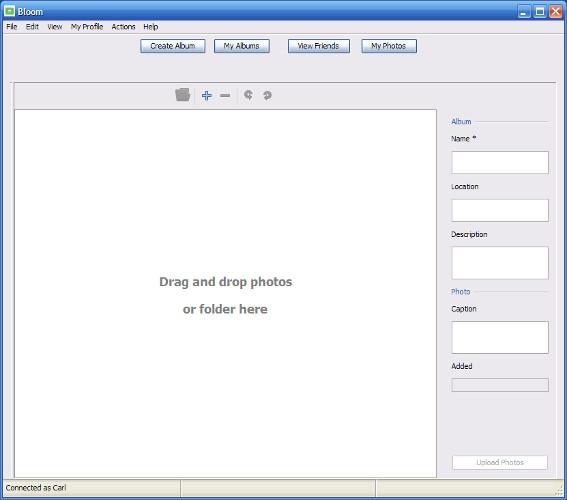This screenshot has width=567, height=500.
Task: Click into the album Description text box
Action: tap(500, 263)
